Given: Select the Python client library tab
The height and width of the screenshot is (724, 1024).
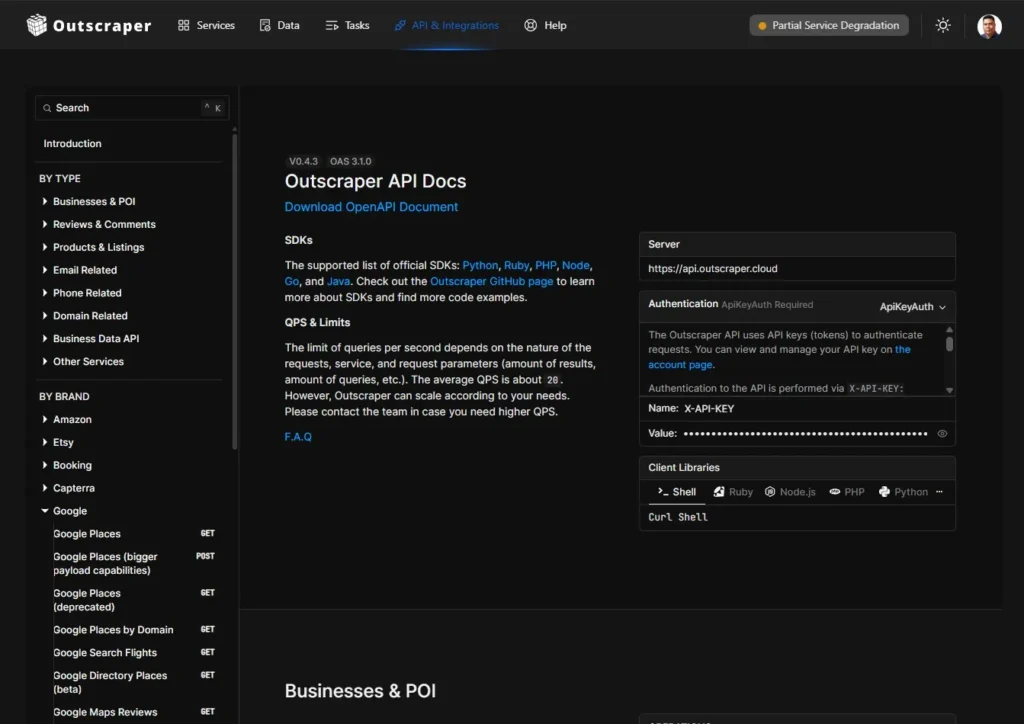Looking at the screenshot, I should click(903, 492).
